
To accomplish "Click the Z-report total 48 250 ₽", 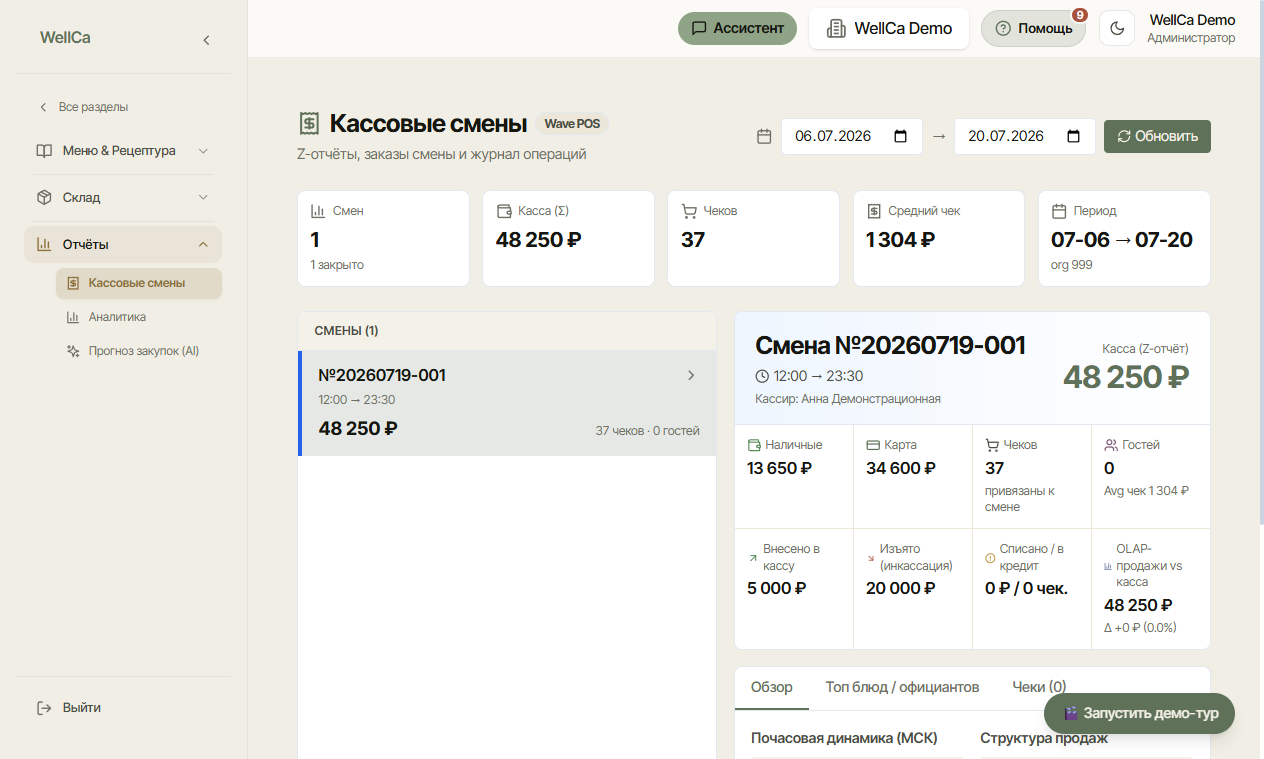I will [1126, 377].
